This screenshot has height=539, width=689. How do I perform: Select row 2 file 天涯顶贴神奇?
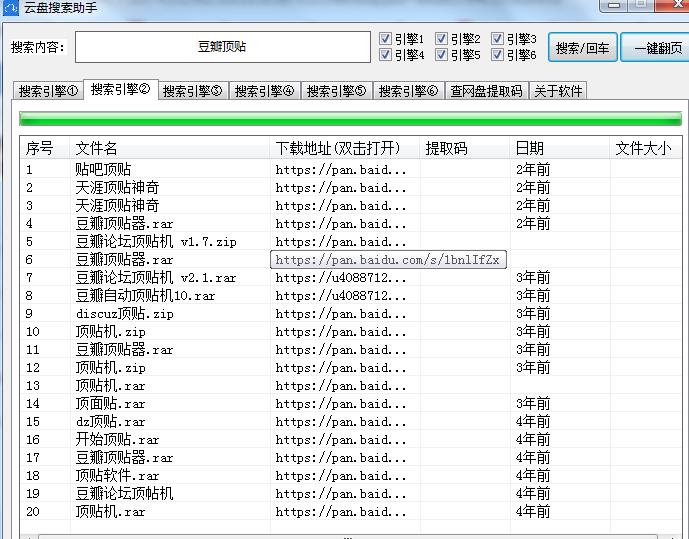click(x=117, y=188)
